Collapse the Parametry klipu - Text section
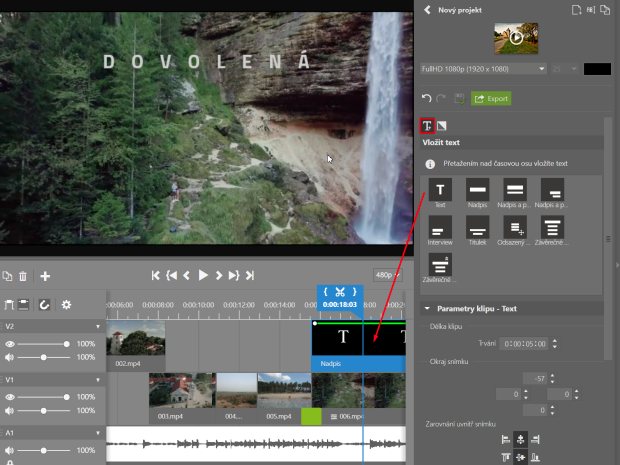The image size is (620, 465). click(428, 309)
